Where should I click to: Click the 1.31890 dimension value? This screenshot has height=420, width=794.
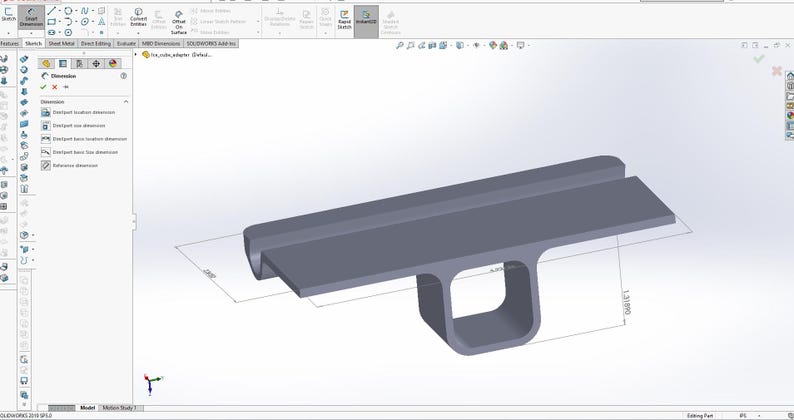[626, 302]
